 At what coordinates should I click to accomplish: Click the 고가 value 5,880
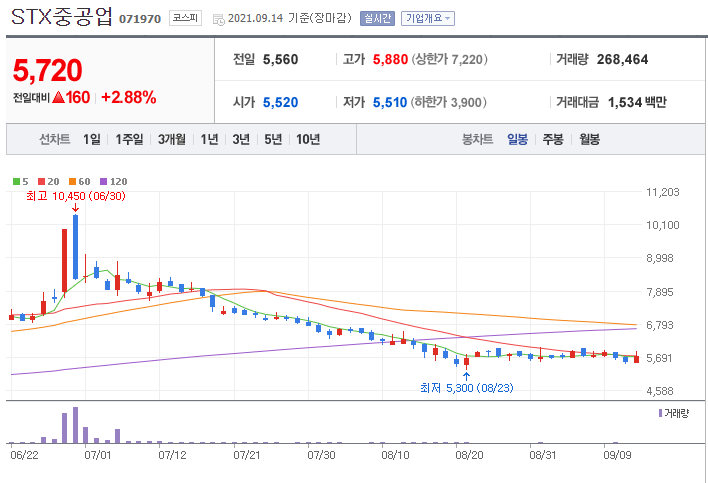tap(390, 59)
